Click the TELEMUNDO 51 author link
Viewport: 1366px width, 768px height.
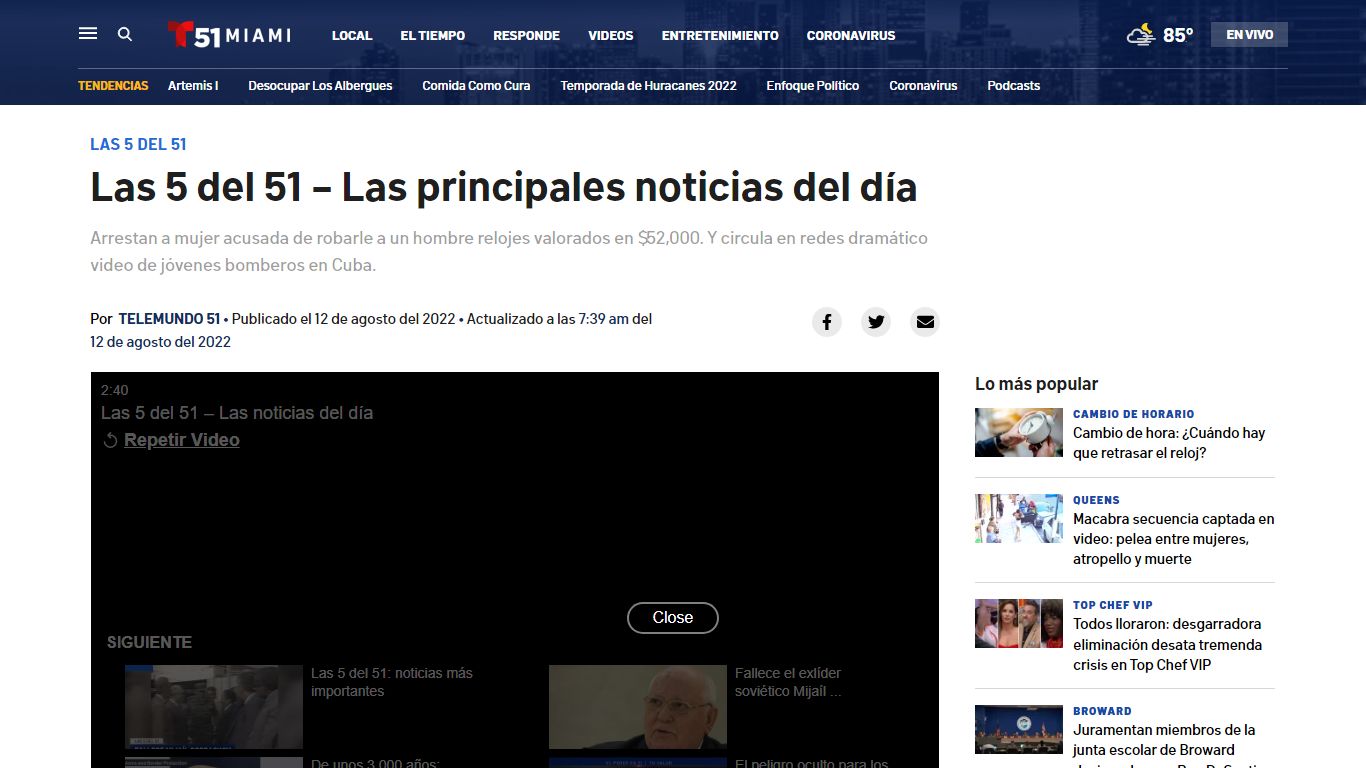click(x=169, y=319)
